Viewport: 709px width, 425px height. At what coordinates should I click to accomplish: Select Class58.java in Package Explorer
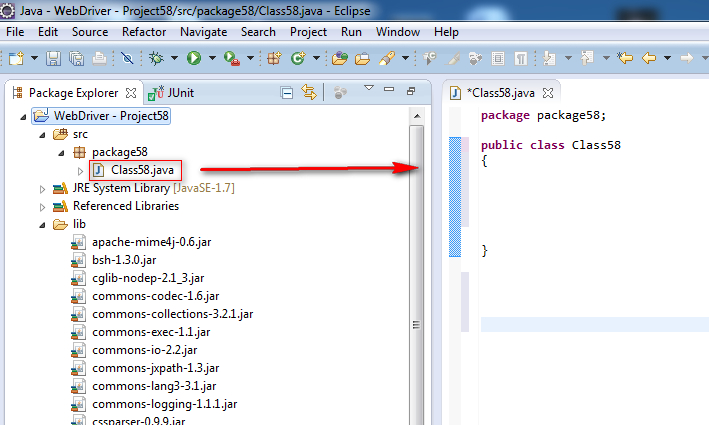142,170
